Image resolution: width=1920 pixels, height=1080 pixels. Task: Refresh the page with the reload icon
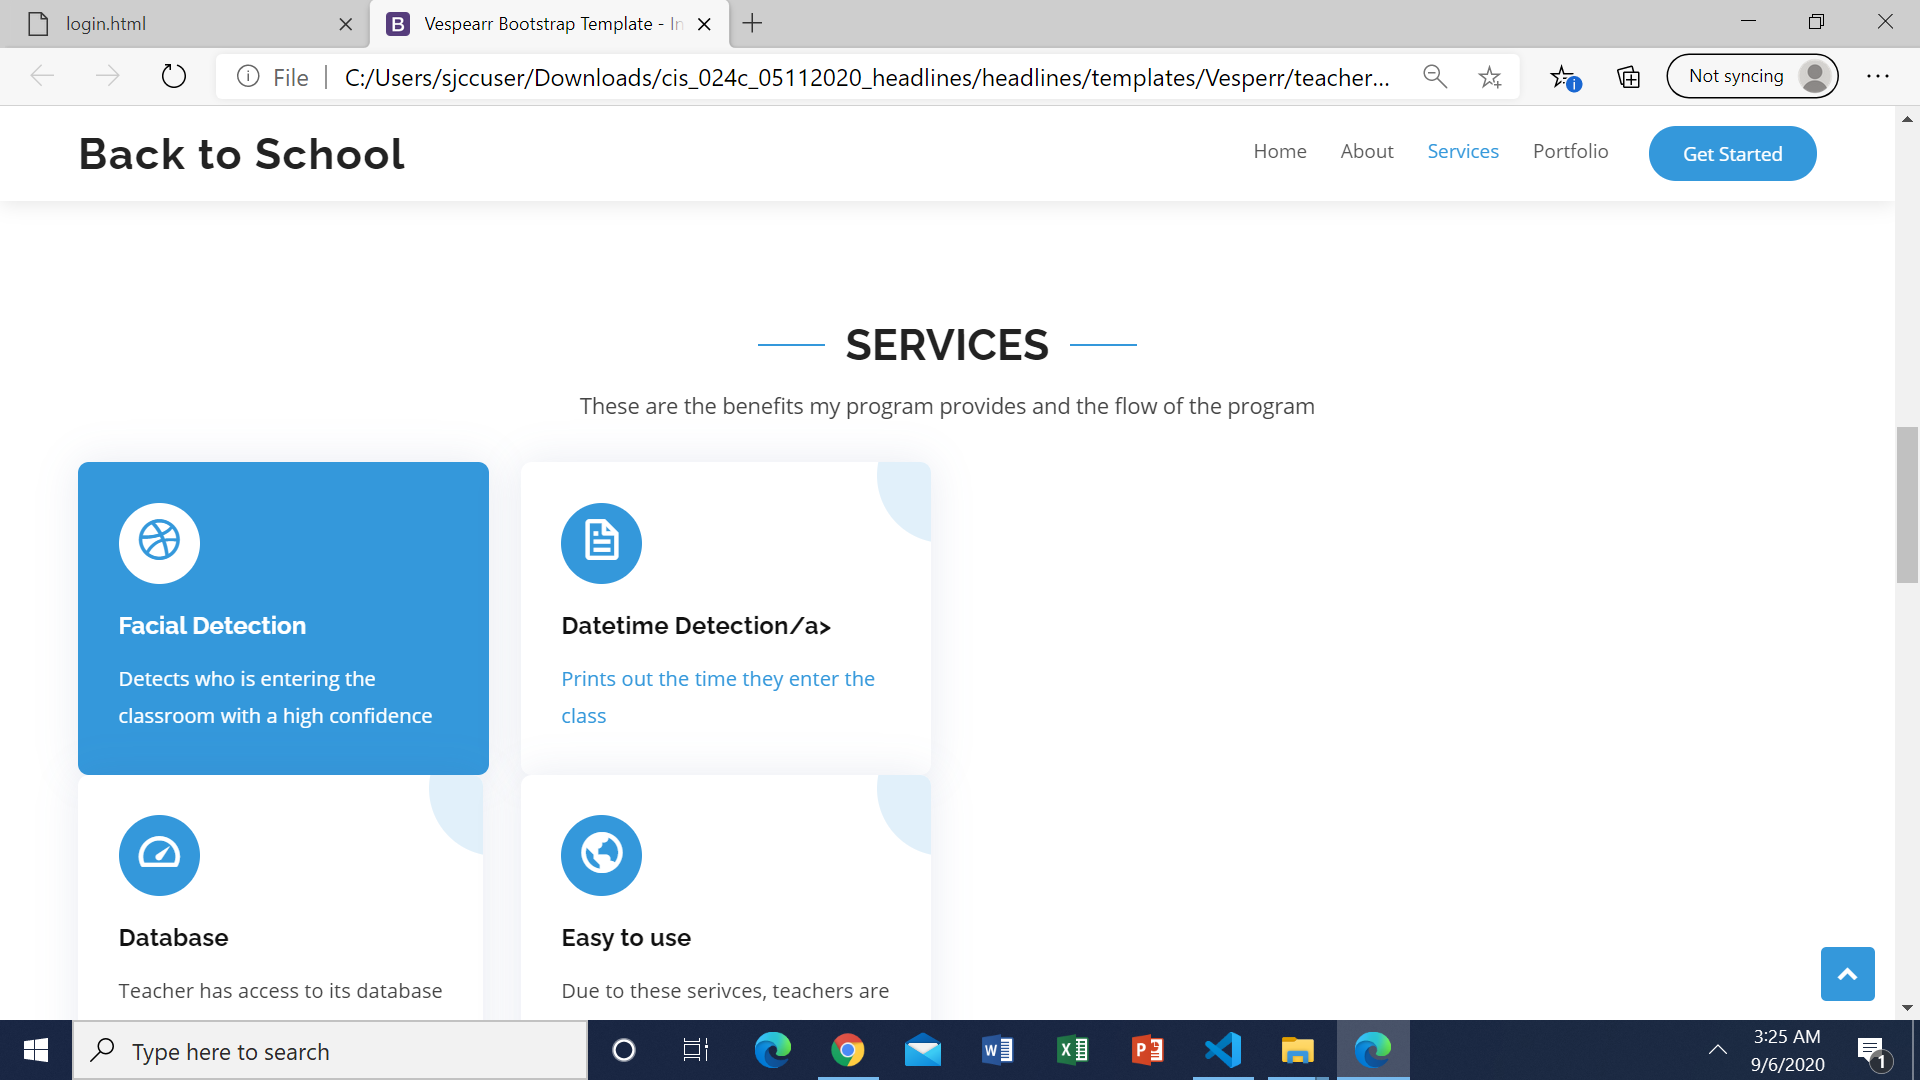click(174, 77)
